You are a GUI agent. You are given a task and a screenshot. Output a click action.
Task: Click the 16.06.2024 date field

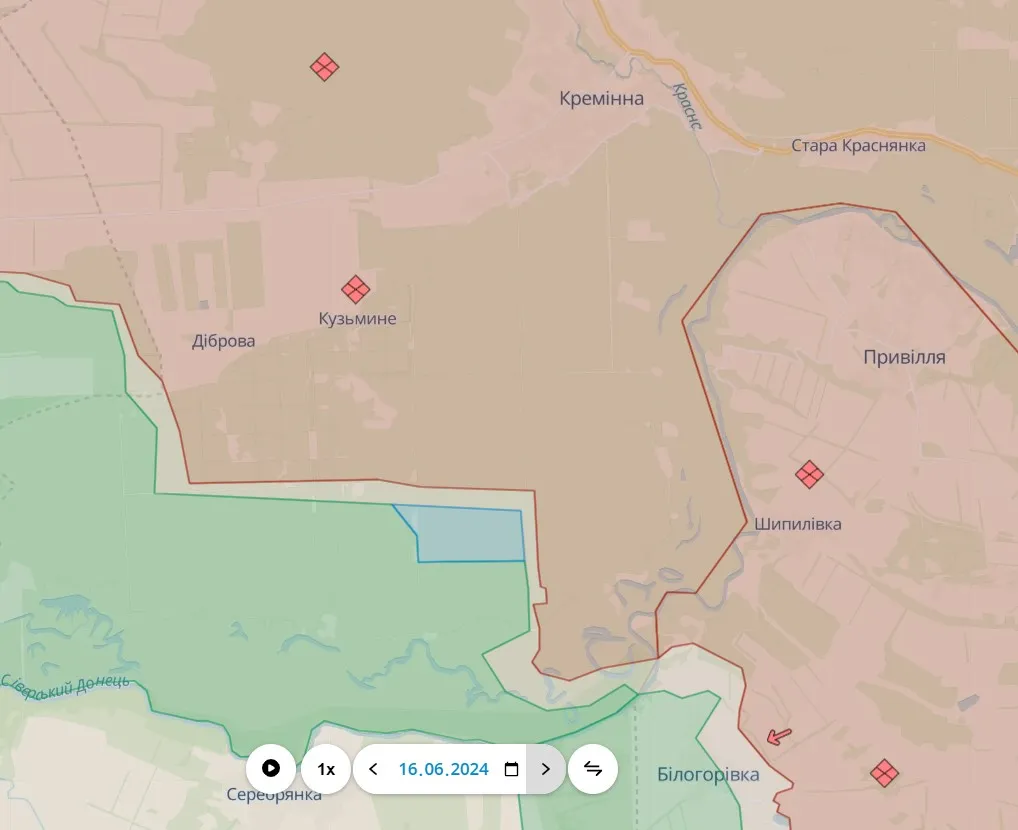[443, 769]
